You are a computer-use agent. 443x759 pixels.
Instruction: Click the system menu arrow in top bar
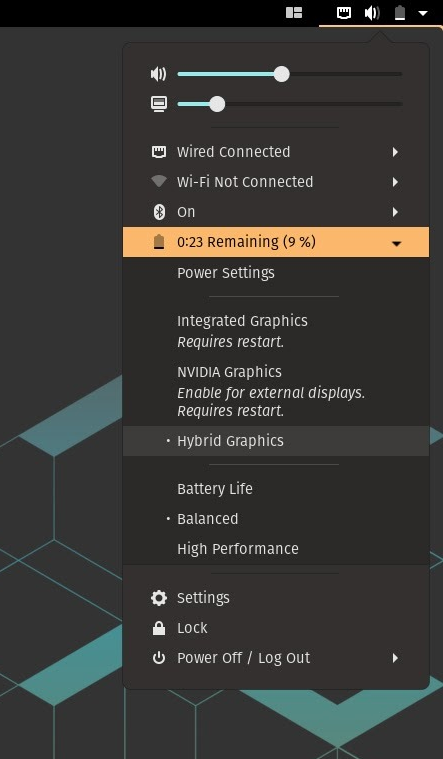click(x=423, y=13)
